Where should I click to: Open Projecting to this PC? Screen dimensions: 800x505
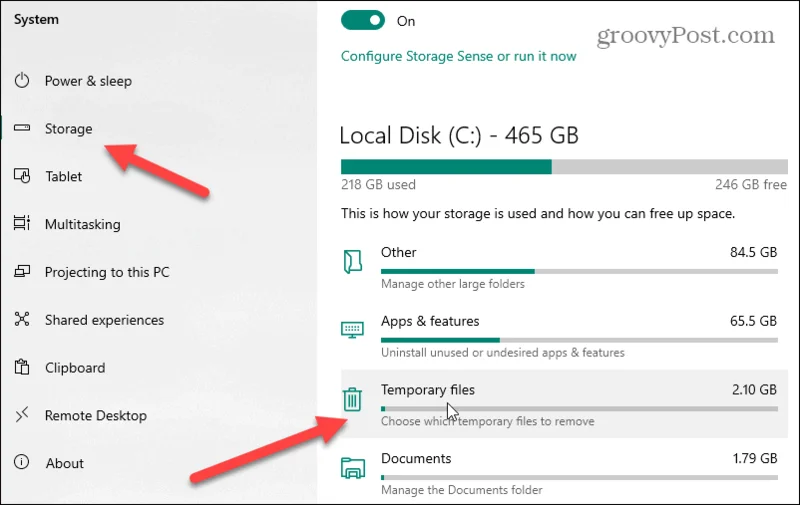pos(107,272)
